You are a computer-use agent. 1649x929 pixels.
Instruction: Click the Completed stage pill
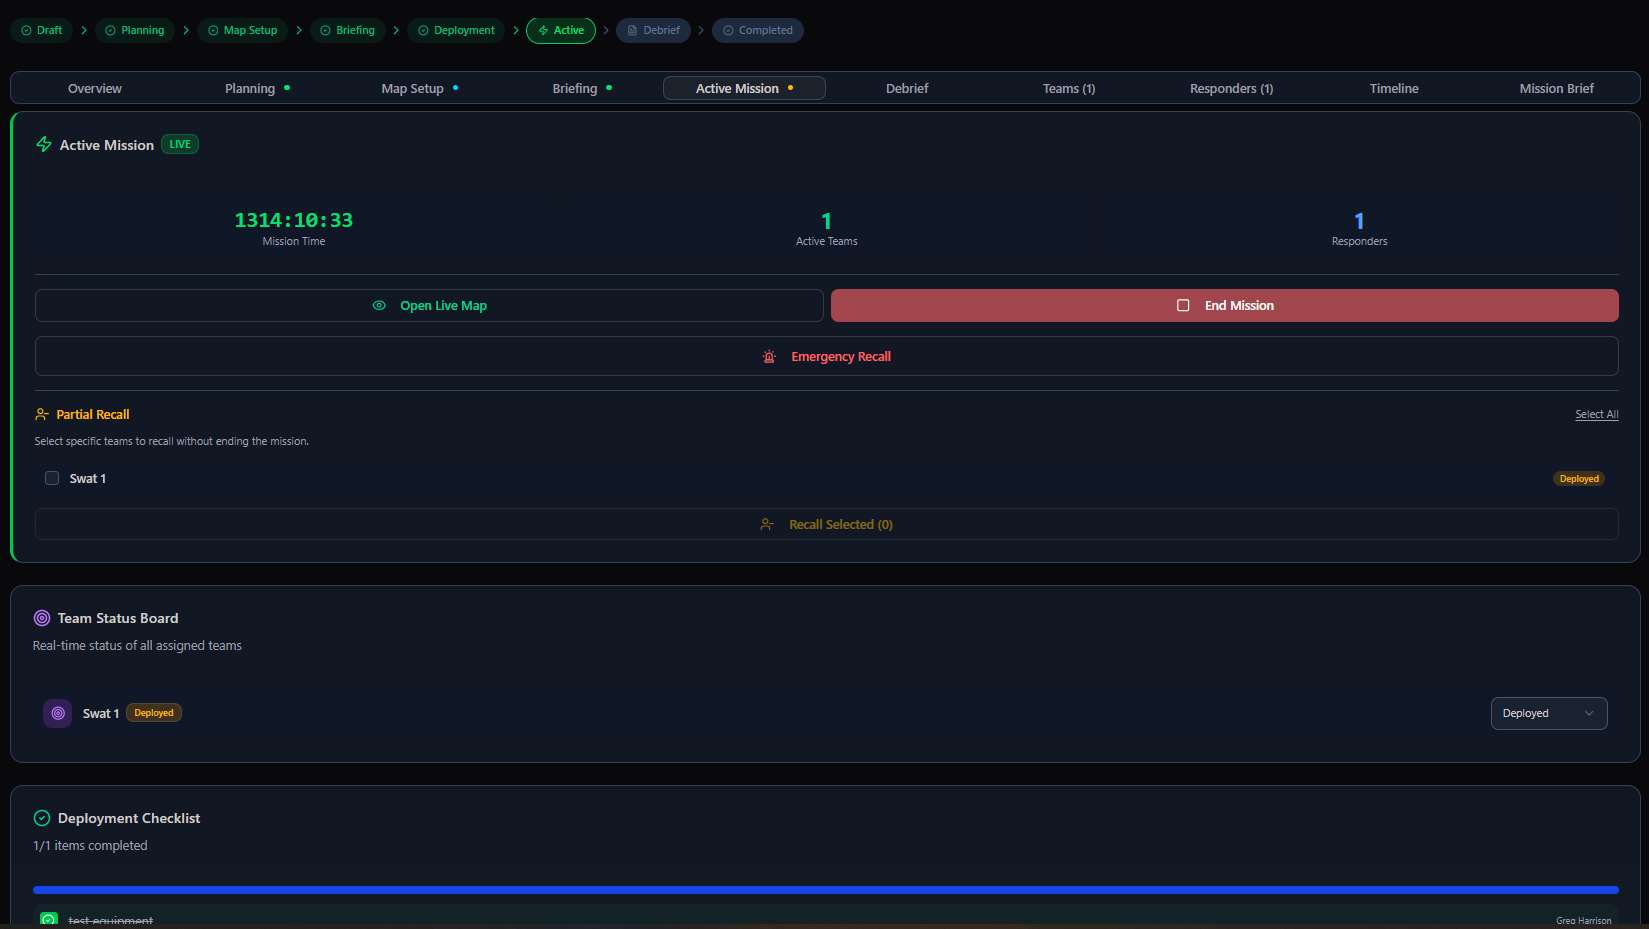coord(758,30)
